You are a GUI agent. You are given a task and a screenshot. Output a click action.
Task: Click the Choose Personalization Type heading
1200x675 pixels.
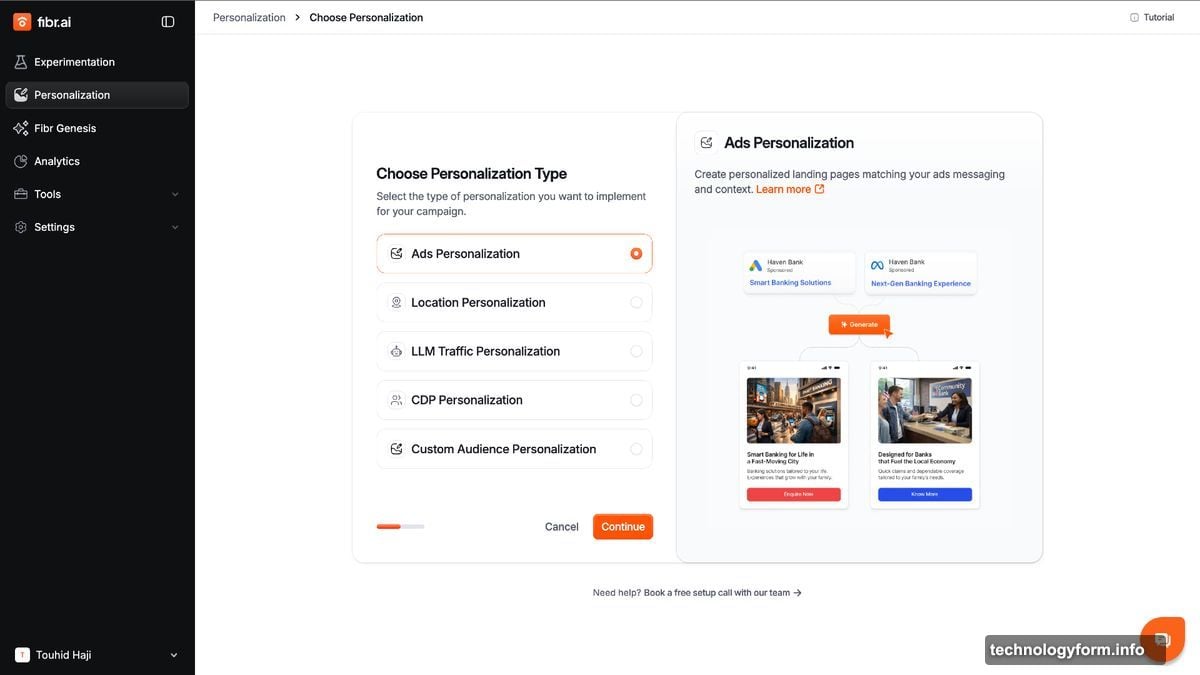[471, 174]
